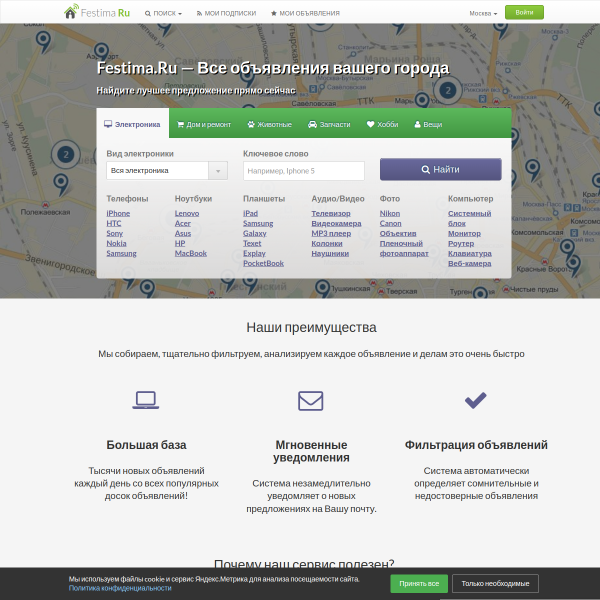Open the Explay link
The height and width of the screenshot is (600, 600).
click(x=254, y=253)
